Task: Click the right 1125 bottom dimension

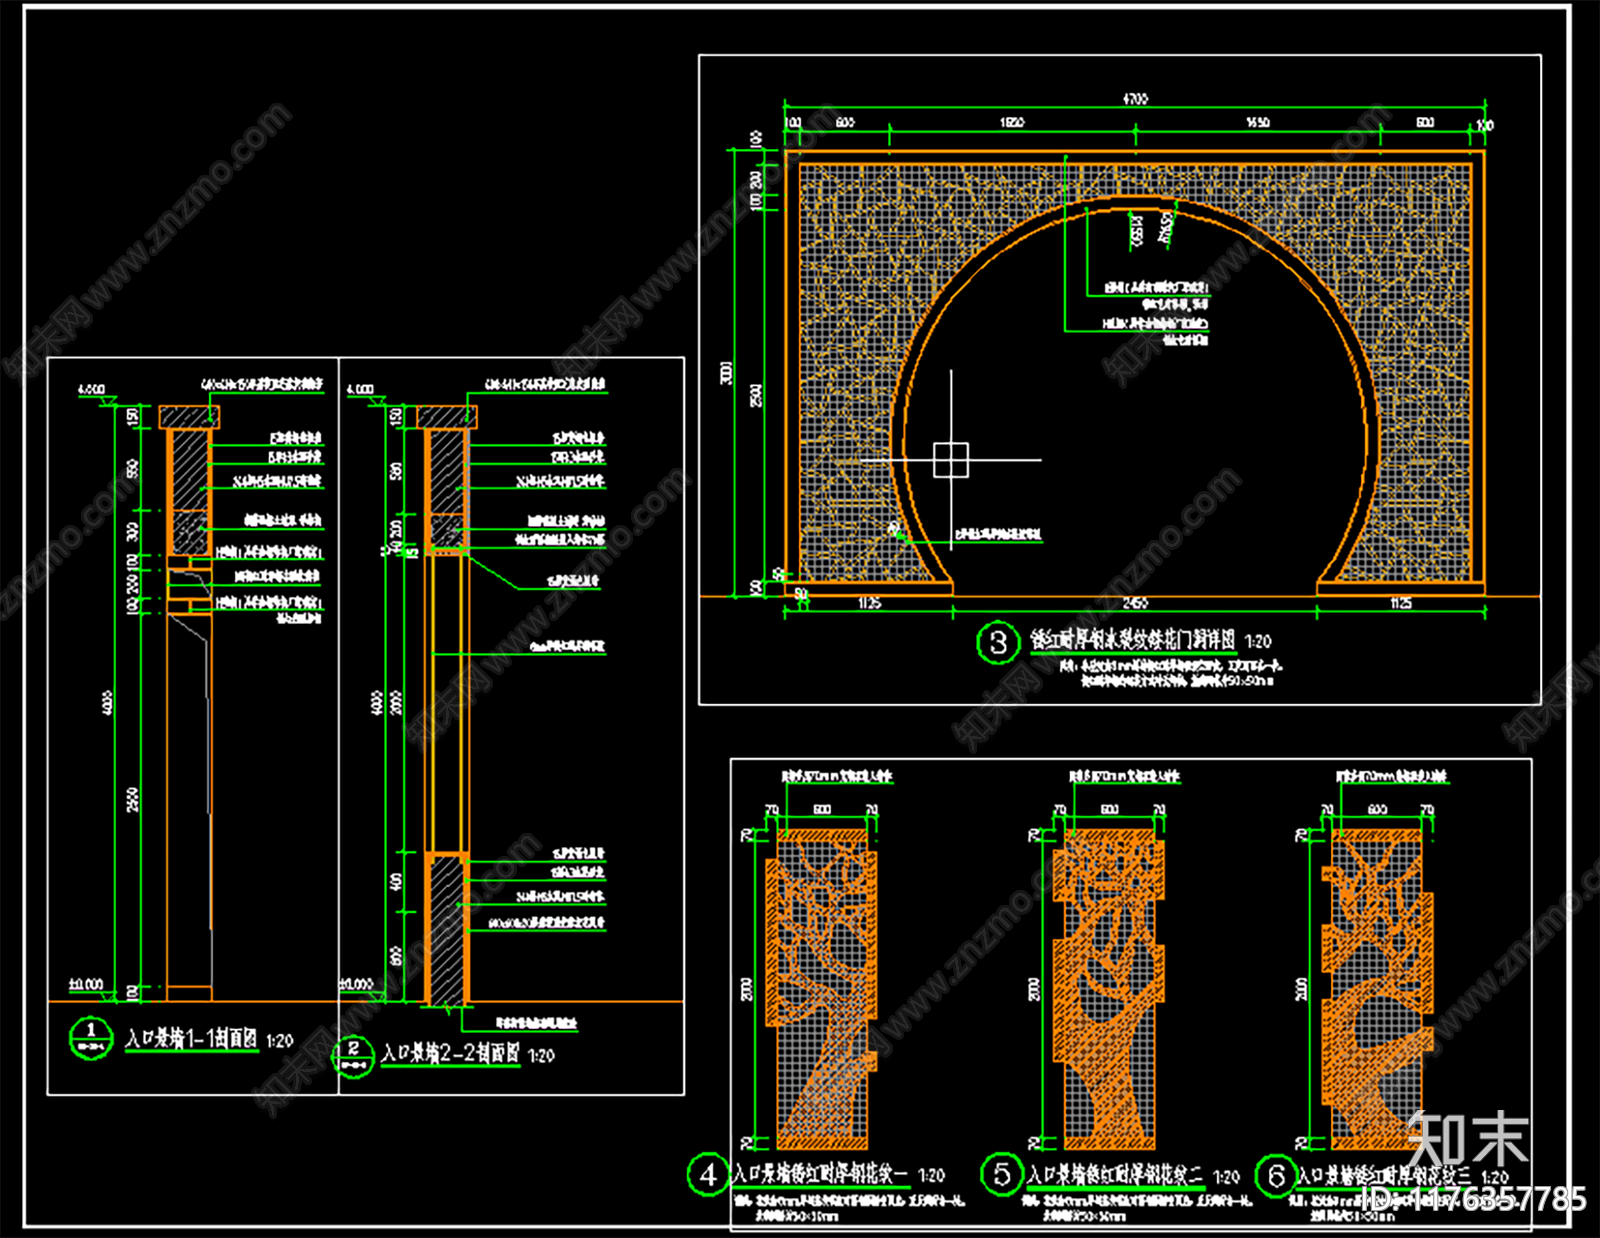Action: [1400, 603]
